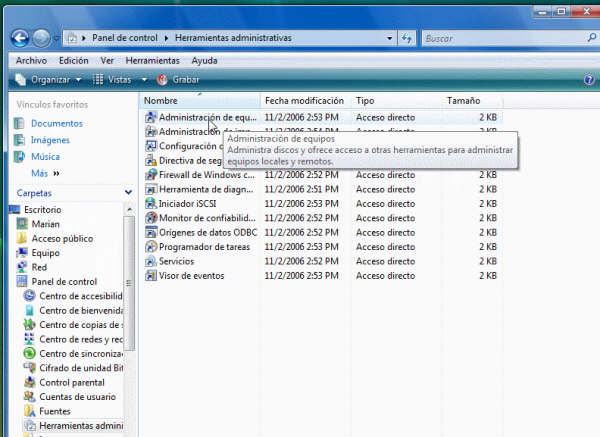
Task: Open the Archivo menu
Action: 31,60
